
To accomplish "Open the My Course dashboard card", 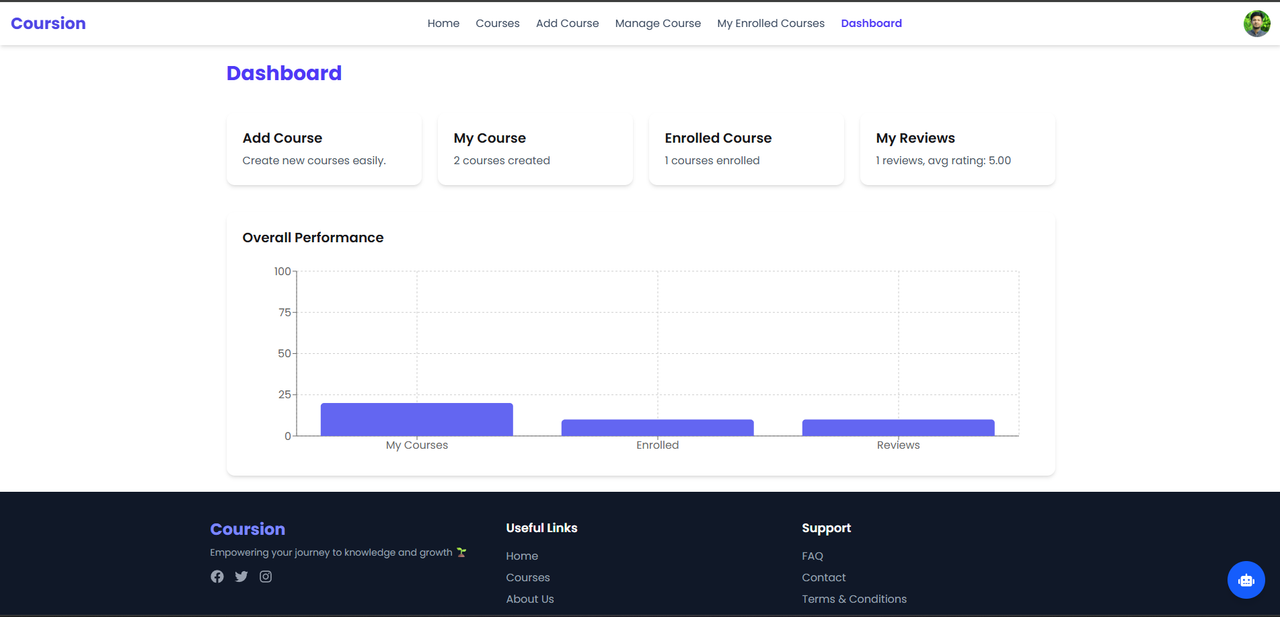I will [535, 150].
